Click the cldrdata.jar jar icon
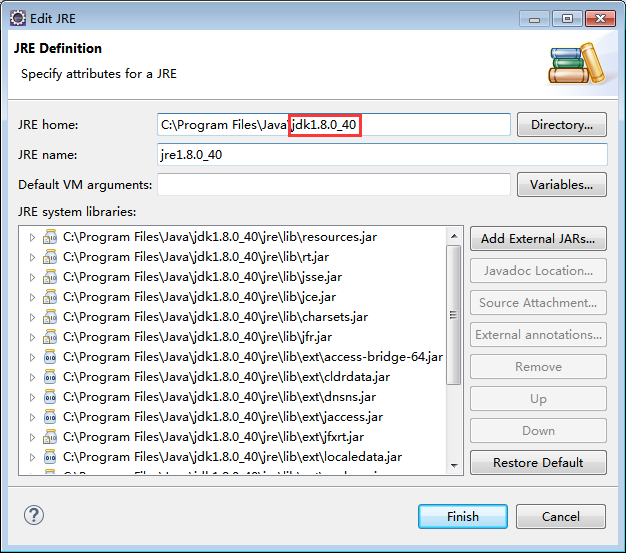The height and width of the screenshot is (553, 626). tap(50, 377)
